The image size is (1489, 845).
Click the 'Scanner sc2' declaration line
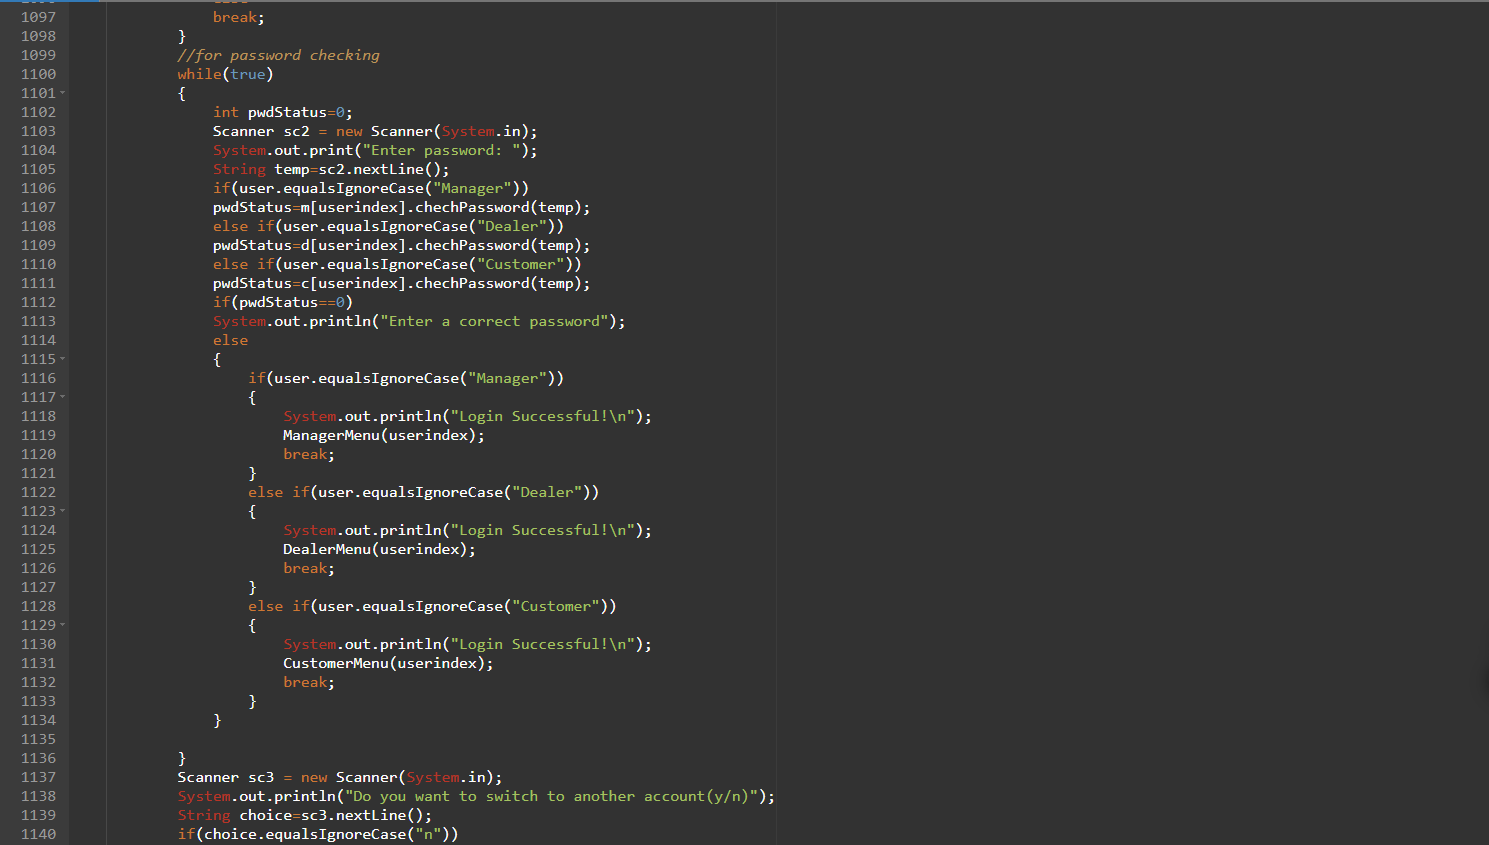tap(375, 131)
